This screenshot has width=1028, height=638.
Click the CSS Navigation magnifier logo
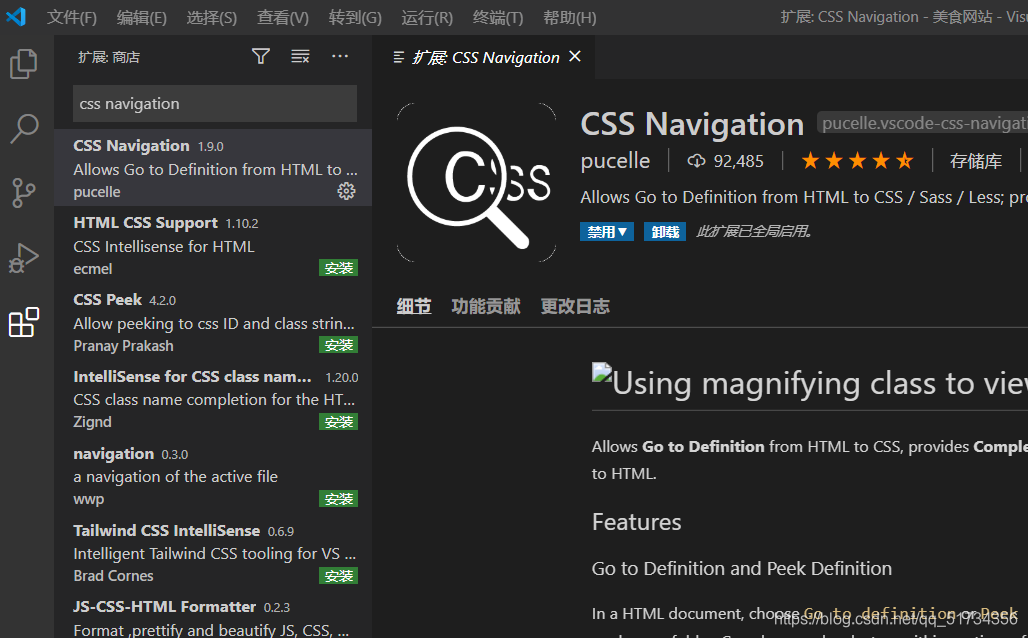[x=477, y=182]
